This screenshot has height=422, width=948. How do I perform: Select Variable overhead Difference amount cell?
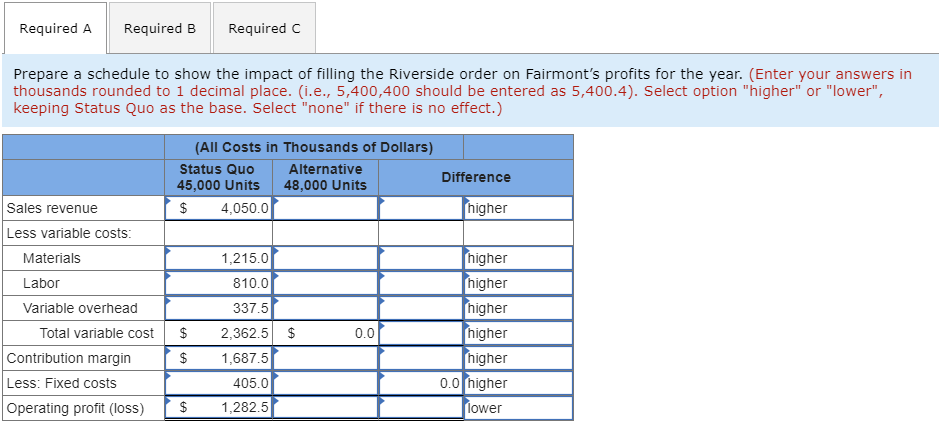[421, 308]
